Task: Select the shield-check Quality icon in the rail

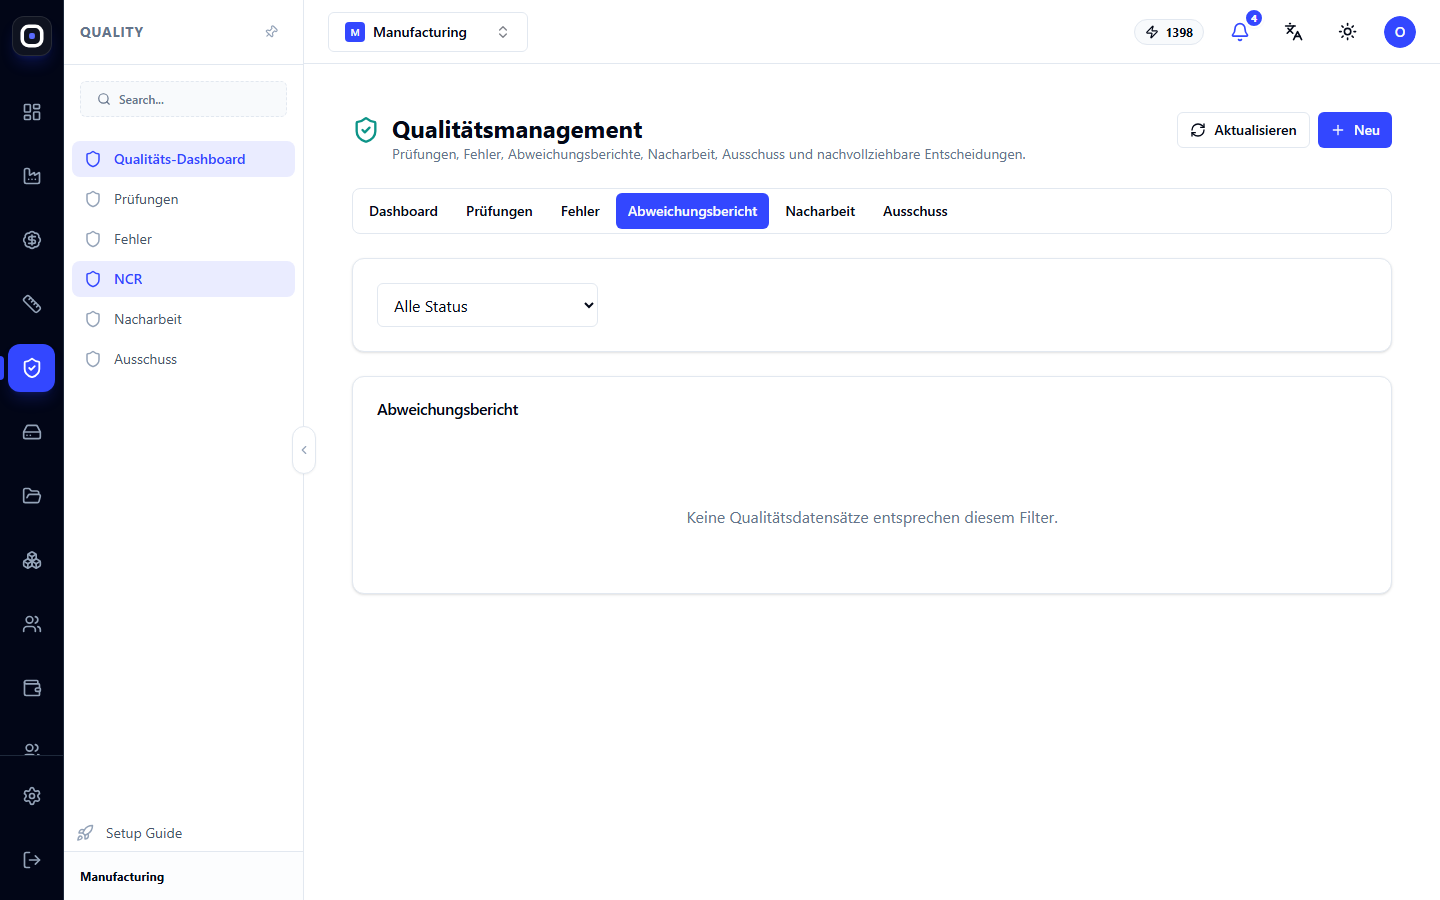Action: pos(32,368)
